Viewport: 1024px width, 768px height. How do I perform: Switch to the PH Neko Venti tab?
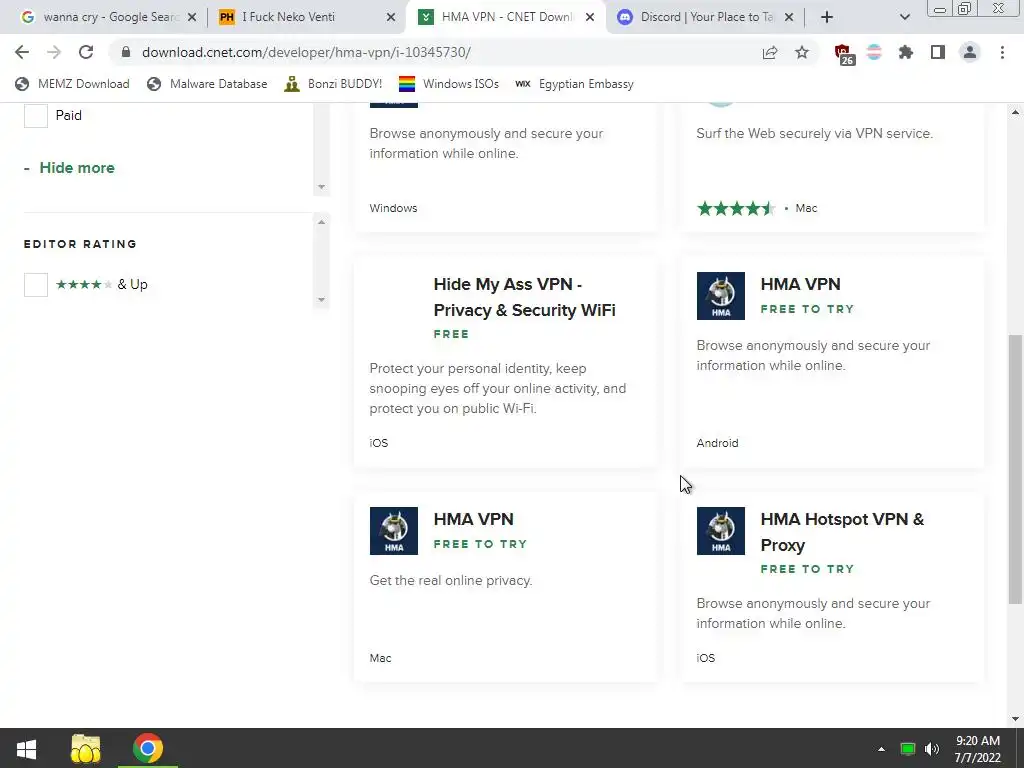(x=307, y=17)
